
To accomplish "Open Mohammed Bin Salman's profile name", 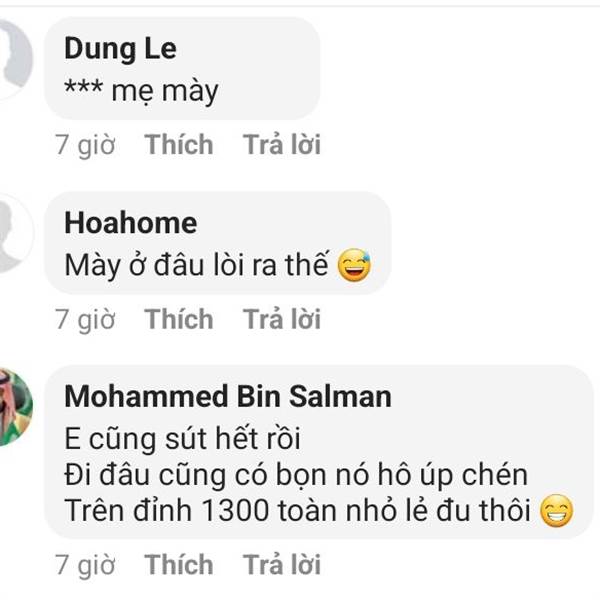I will pos(228,396).
